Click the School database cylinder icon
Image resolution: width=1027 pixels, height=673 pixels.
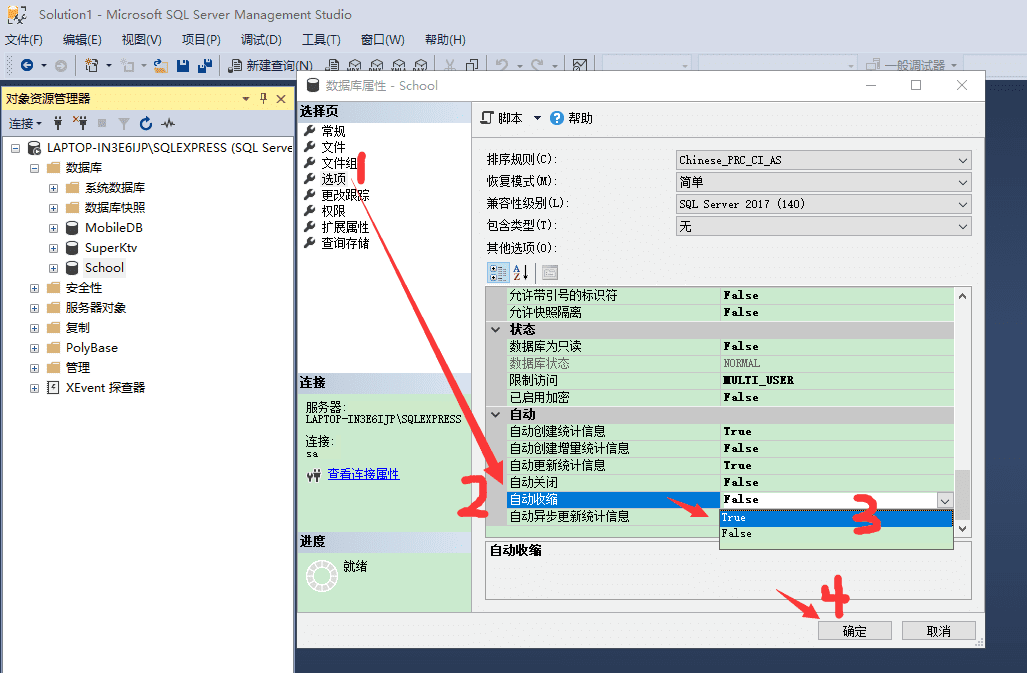click(x=72, y=268)
